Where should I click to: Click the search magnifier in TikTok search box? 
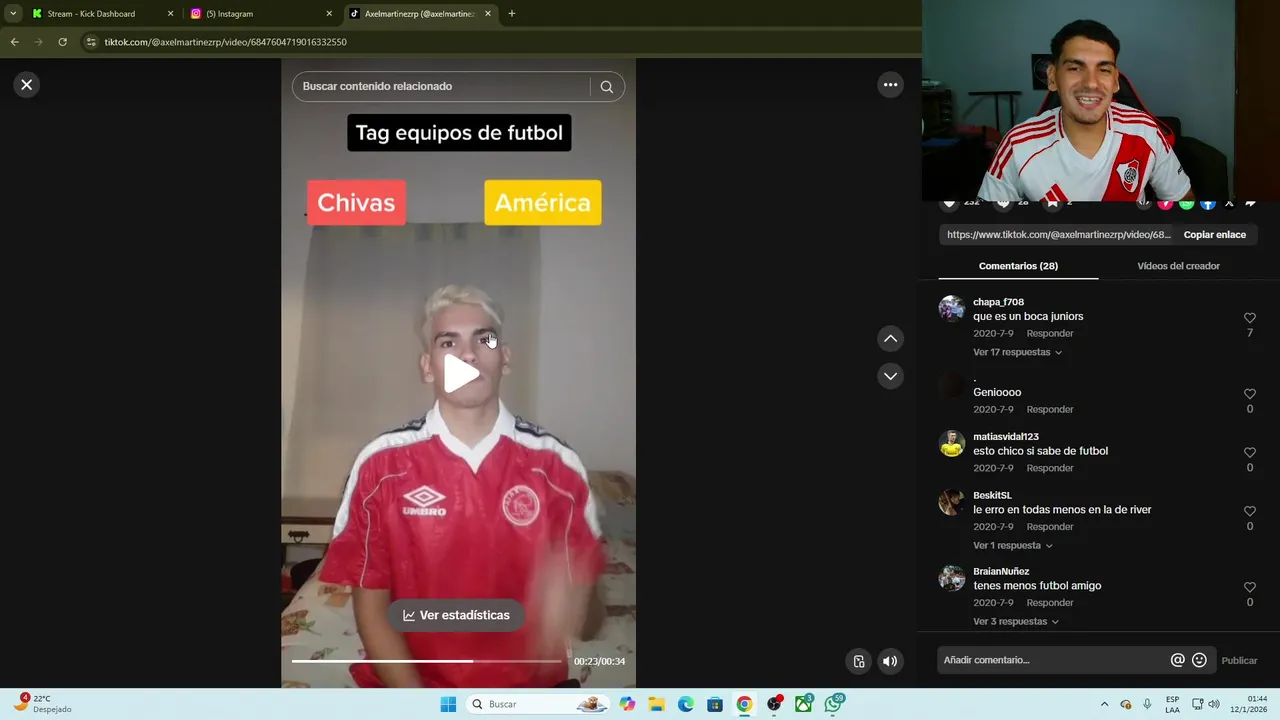606,87
